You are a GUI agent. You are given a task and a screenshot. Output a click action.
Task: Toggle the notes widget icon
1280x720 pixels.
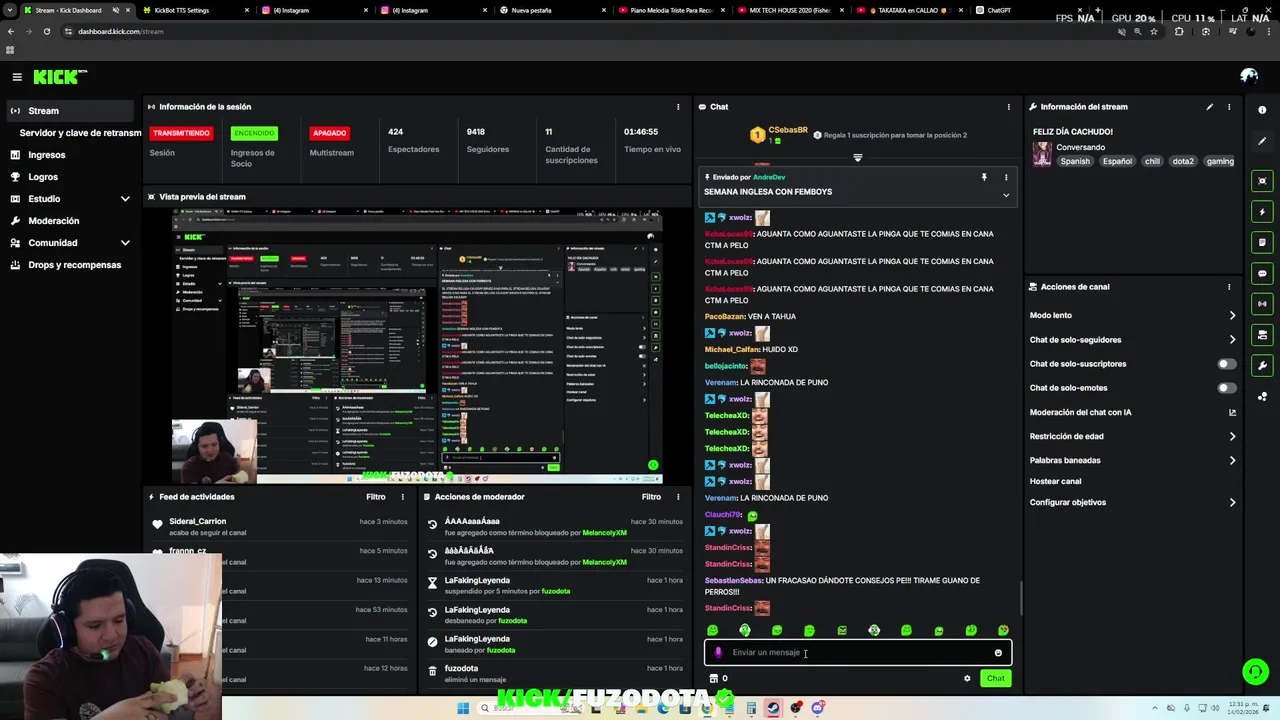pos(1262,242)
